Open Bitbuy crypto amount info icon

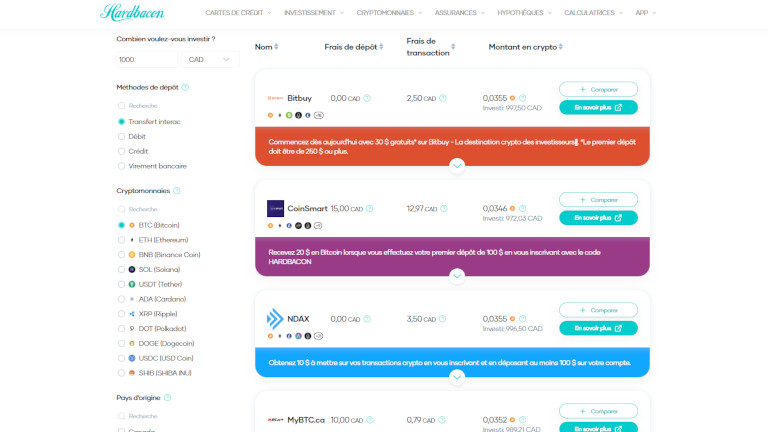click(x=523, y=98)
